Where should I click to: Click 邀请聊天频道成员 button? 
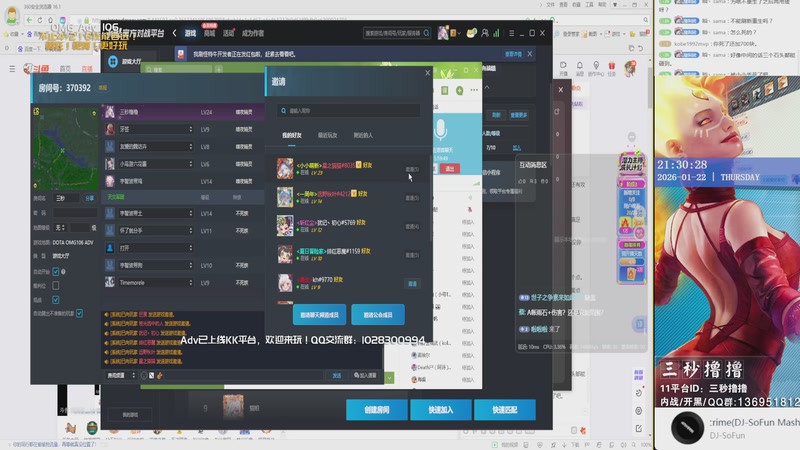point(319,315)
